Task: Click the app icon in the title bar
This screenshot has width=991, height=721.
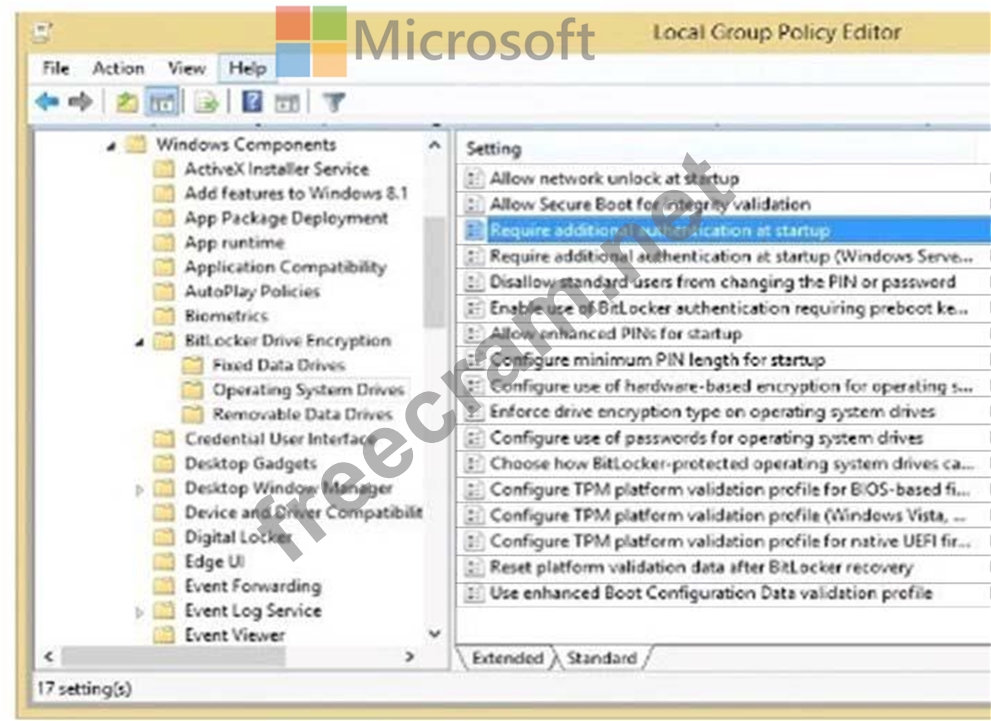Action: pos(43,32)
